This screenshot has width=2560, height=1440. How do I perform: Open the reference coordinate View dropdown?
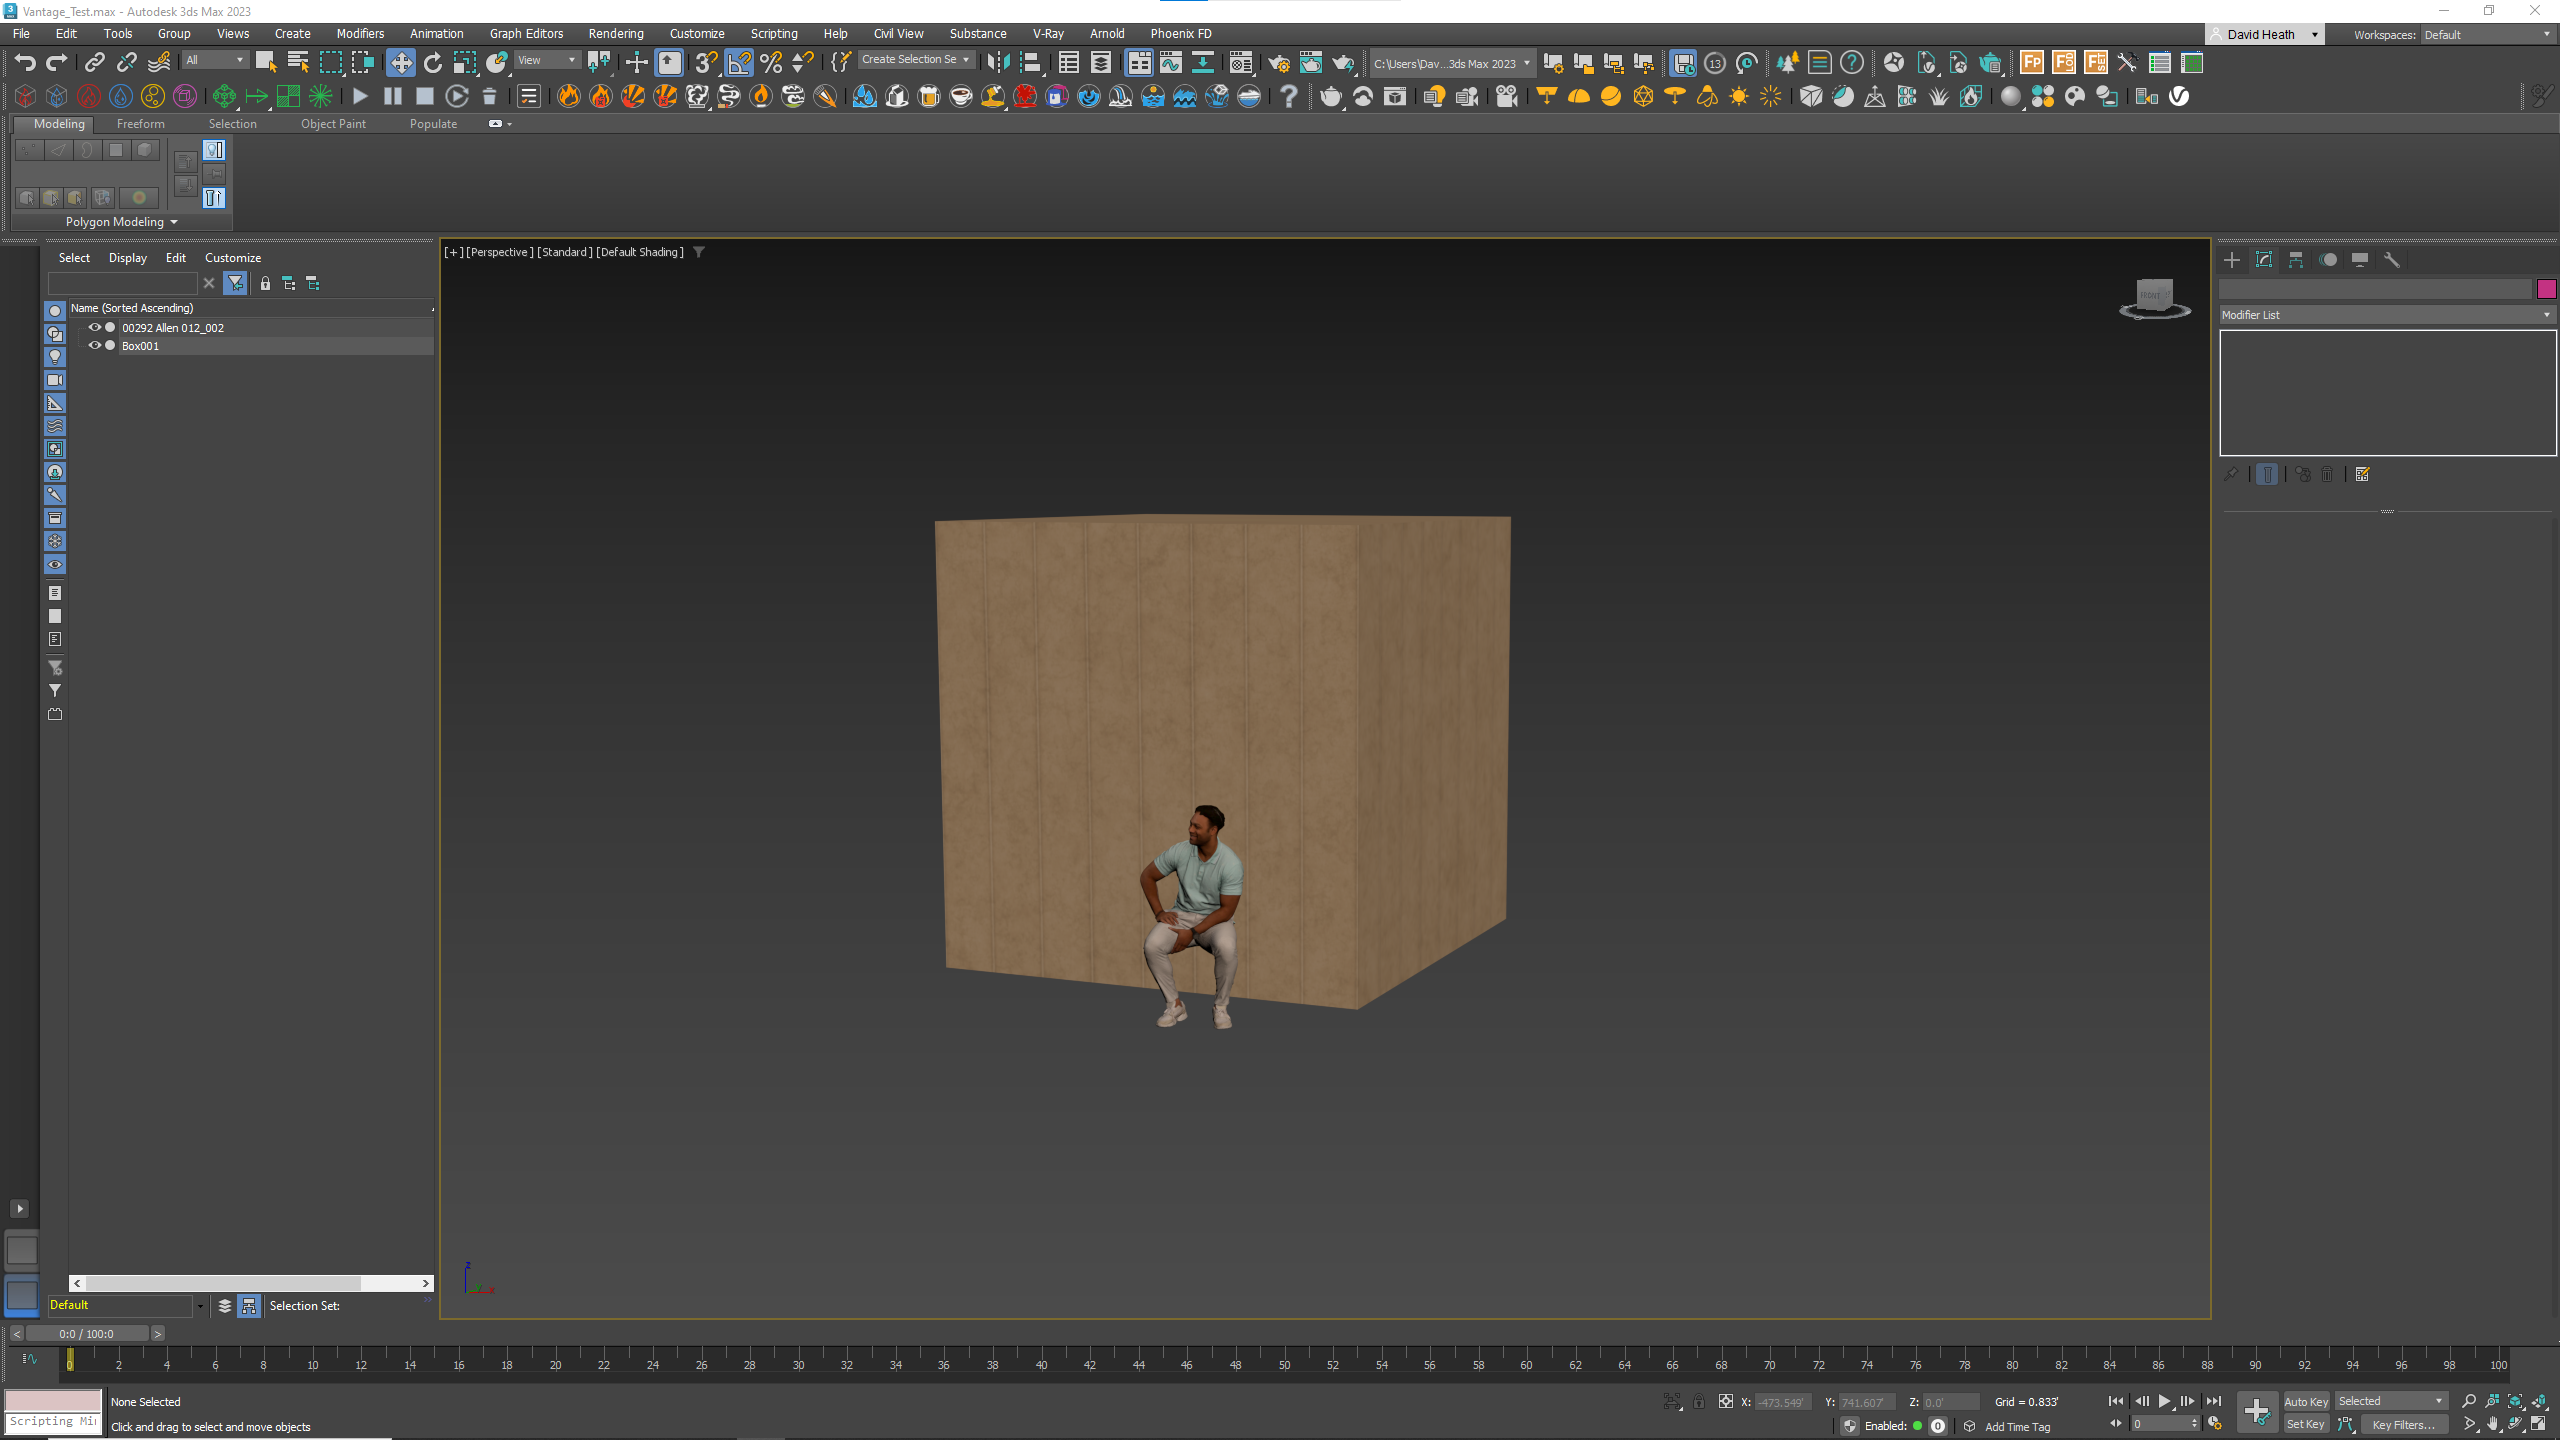(547, 60)
